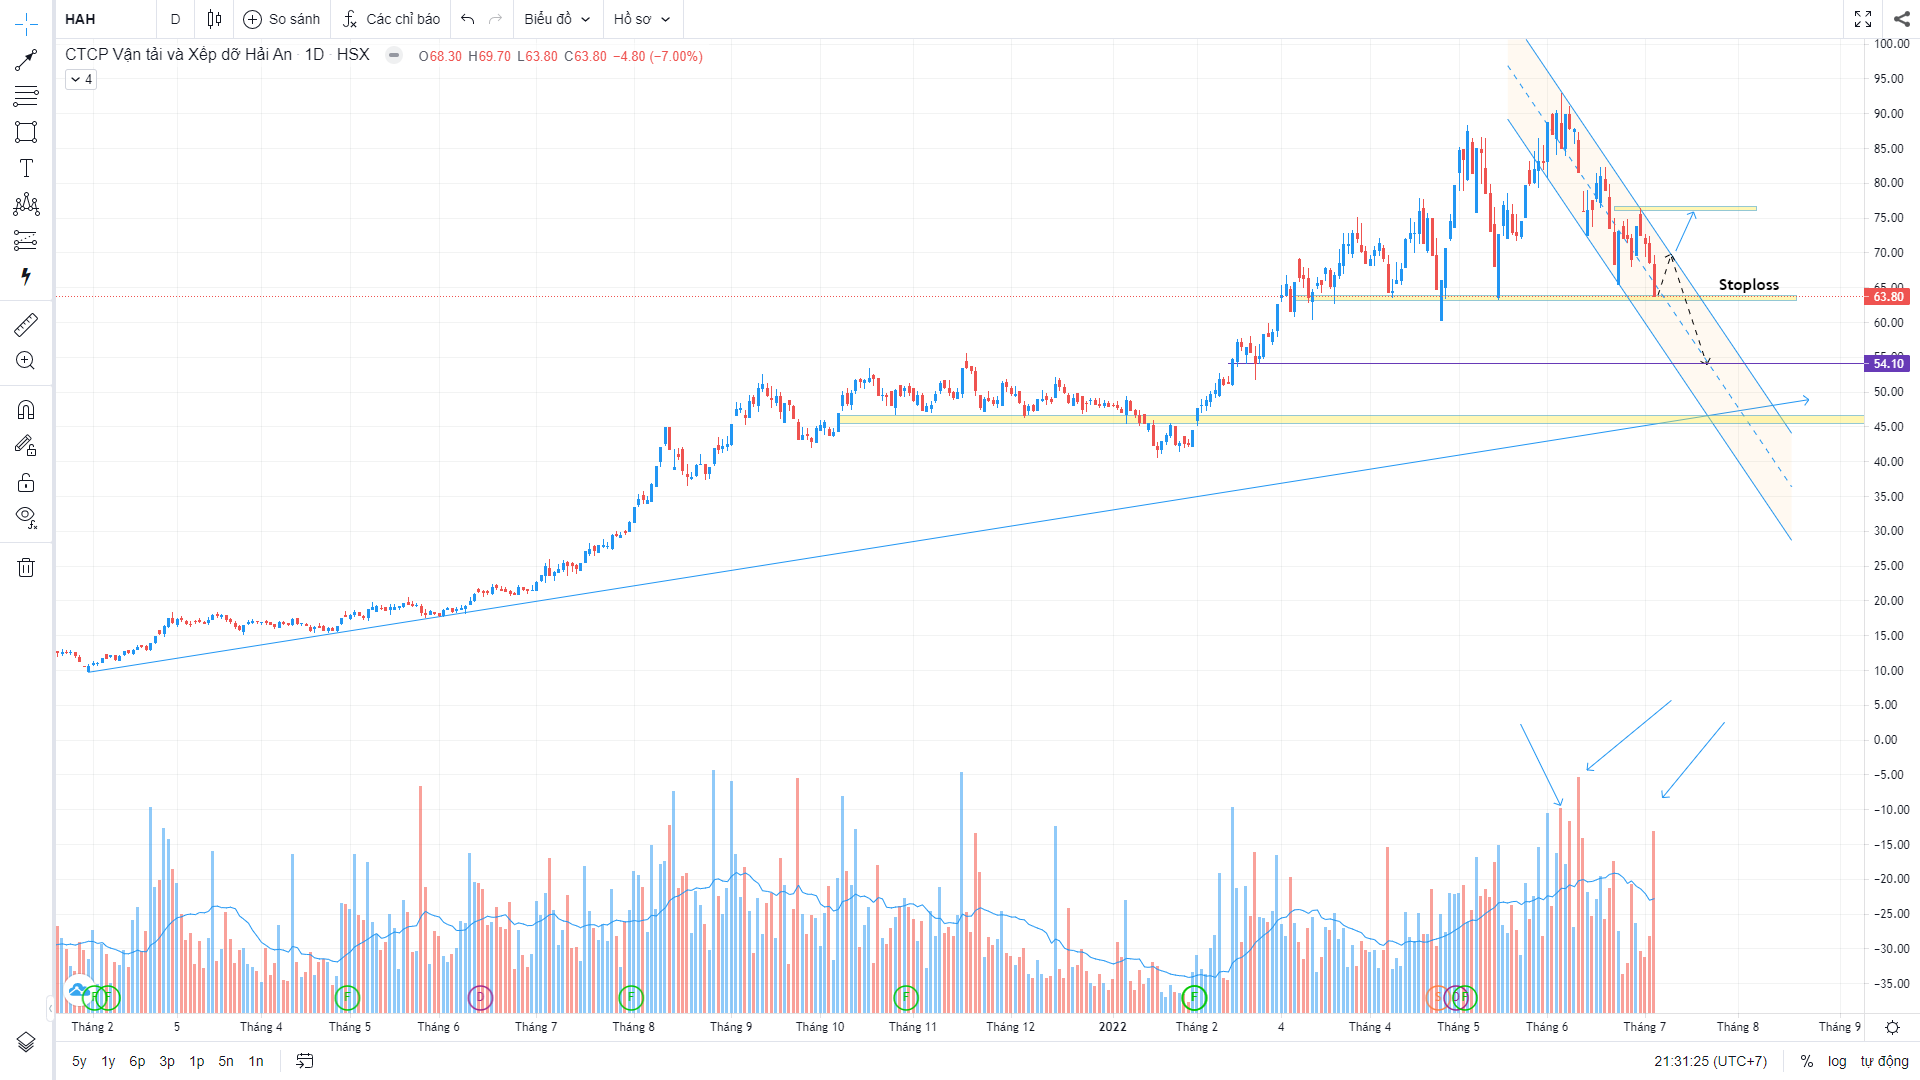
Task: Collapse the left toolbar side handle
Action: [x=51, y=1007]
